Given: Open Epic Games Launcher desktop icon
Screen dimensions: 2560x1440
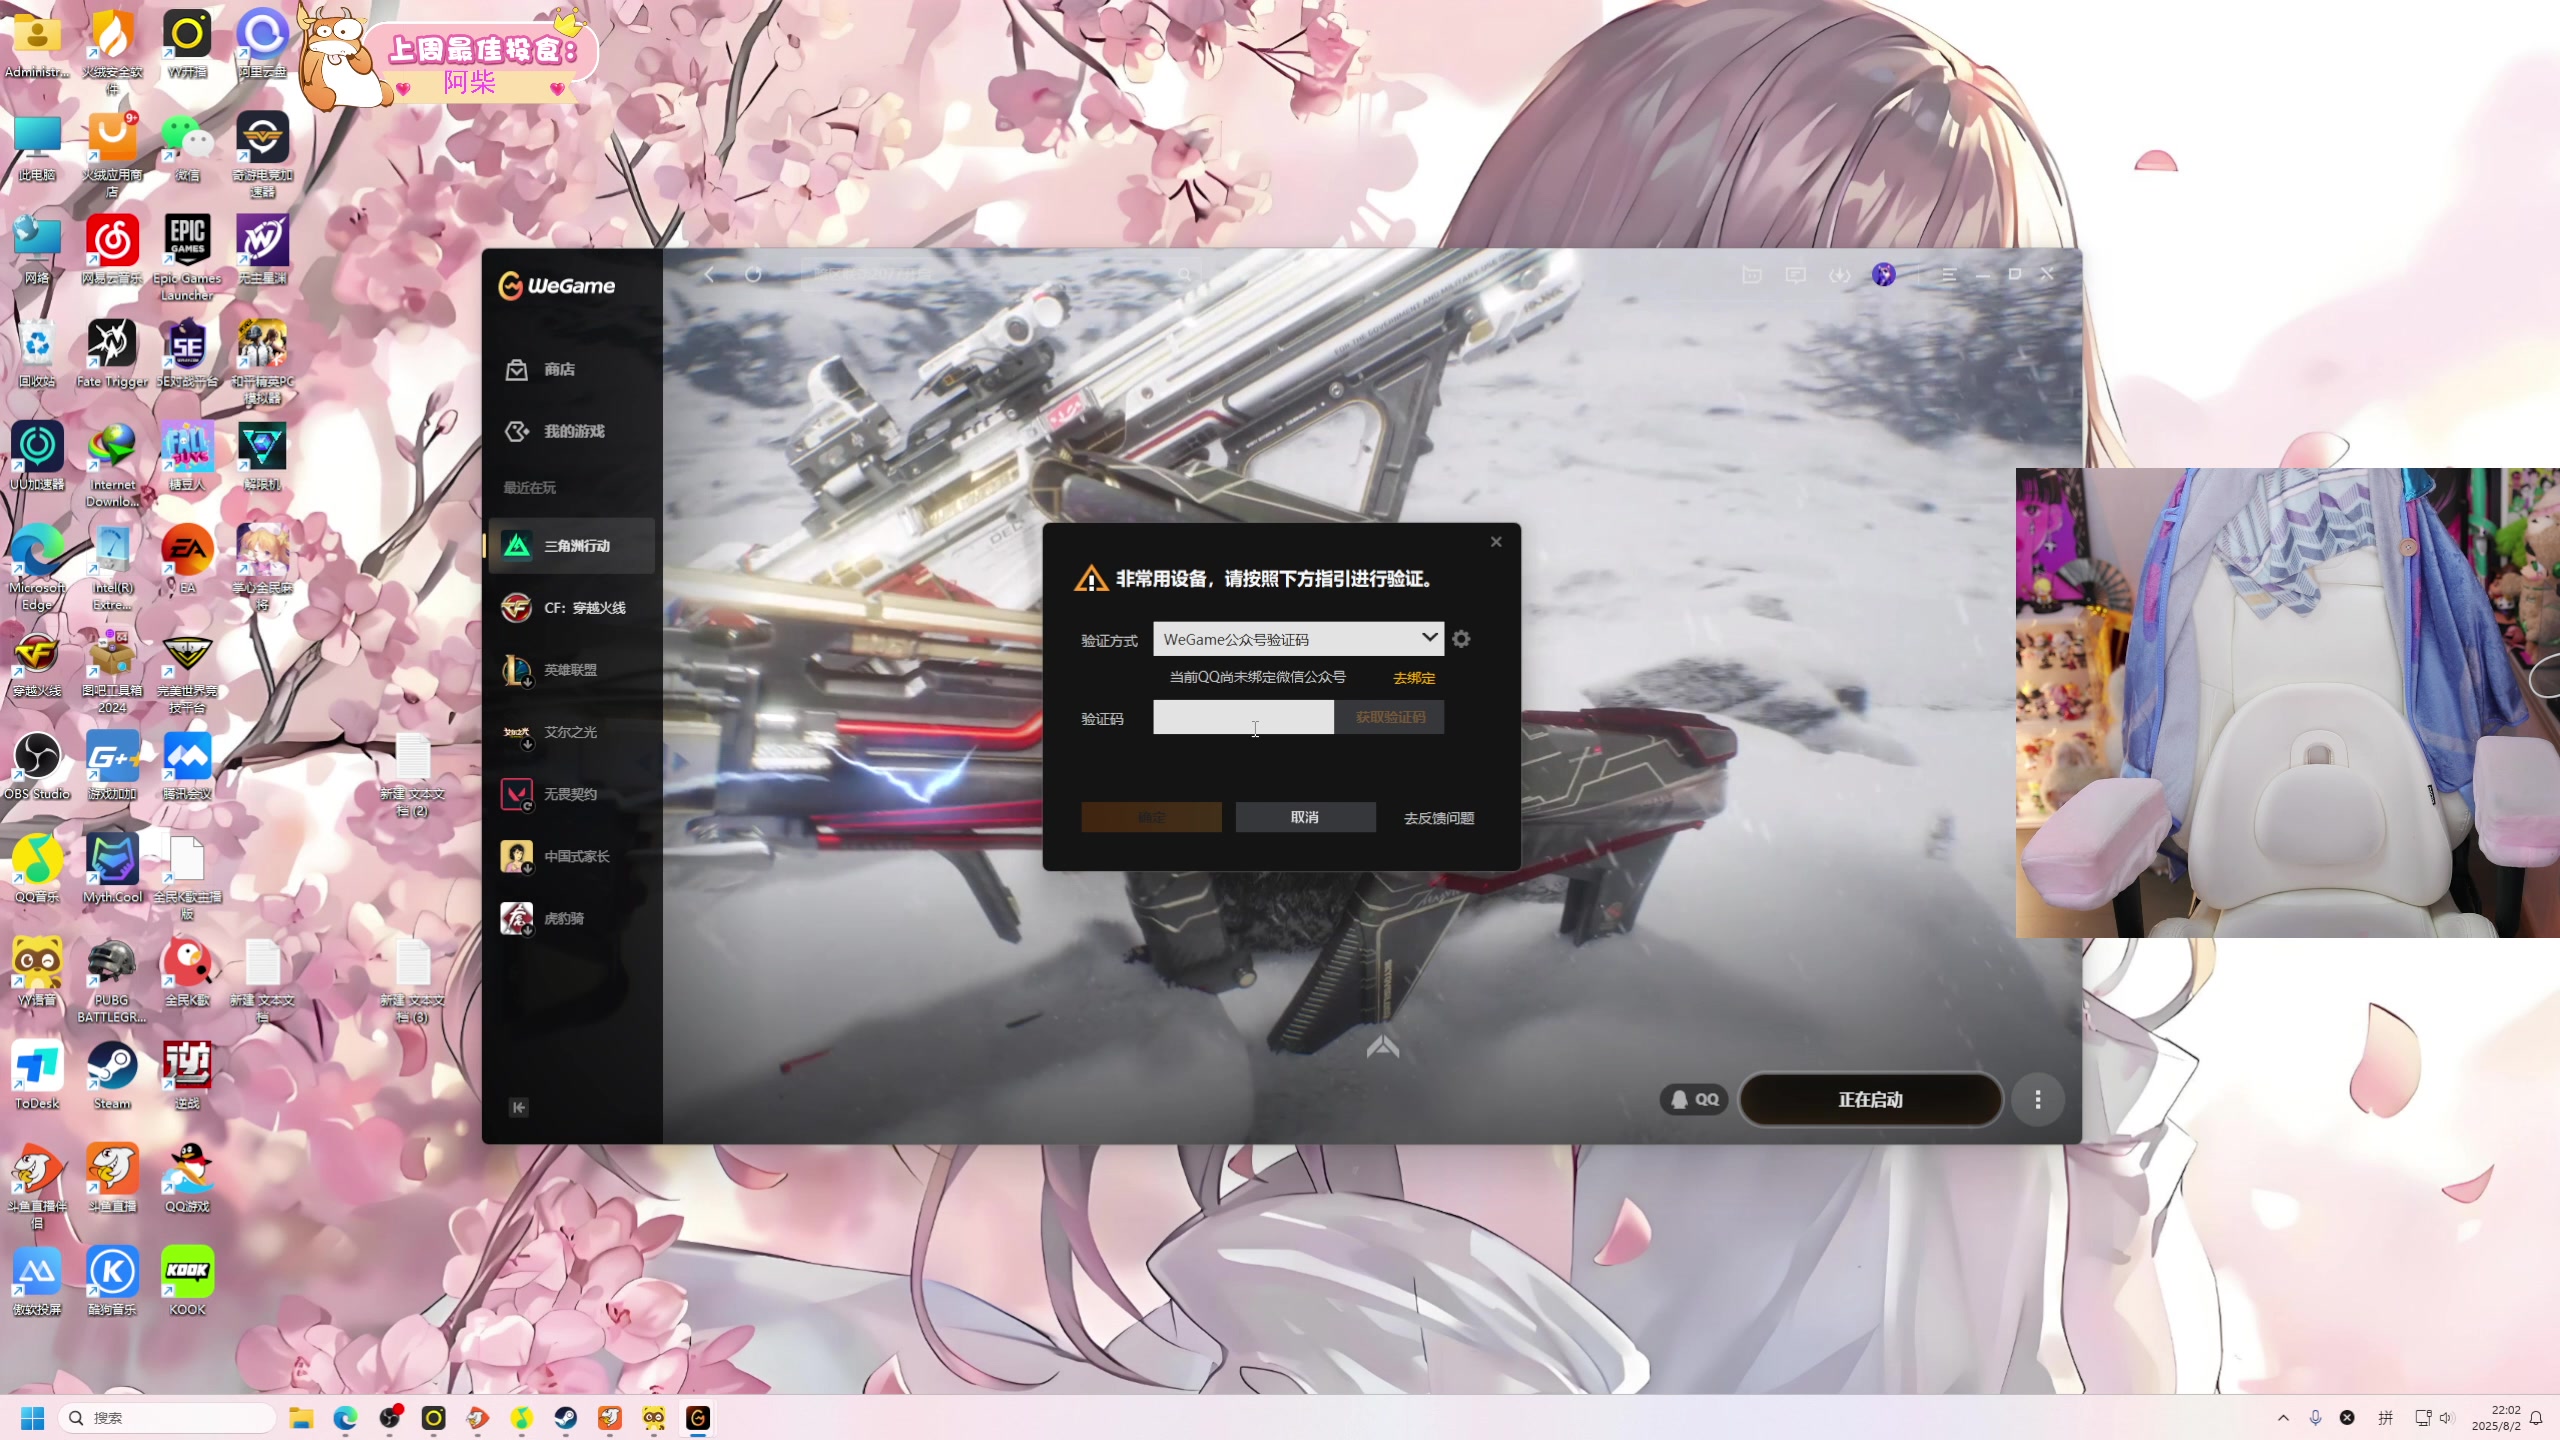Looking at the screenshot, I should 187,258.
